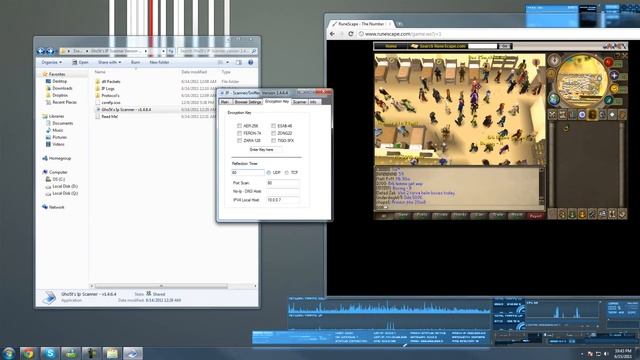Screen dimensions: 640x360
Task: Select Downloads in the Favorites list
Action: [x=62, y=88]
